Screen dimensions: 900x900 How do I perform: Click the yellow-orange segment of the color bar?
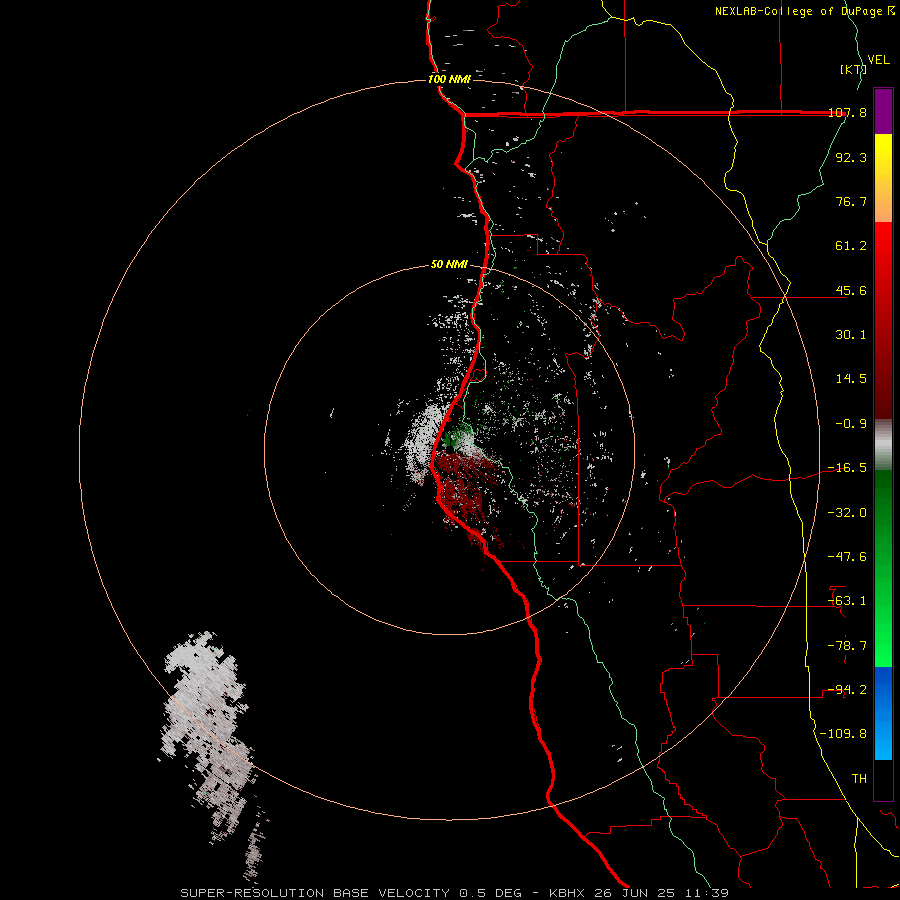click(x=883, y=178)
